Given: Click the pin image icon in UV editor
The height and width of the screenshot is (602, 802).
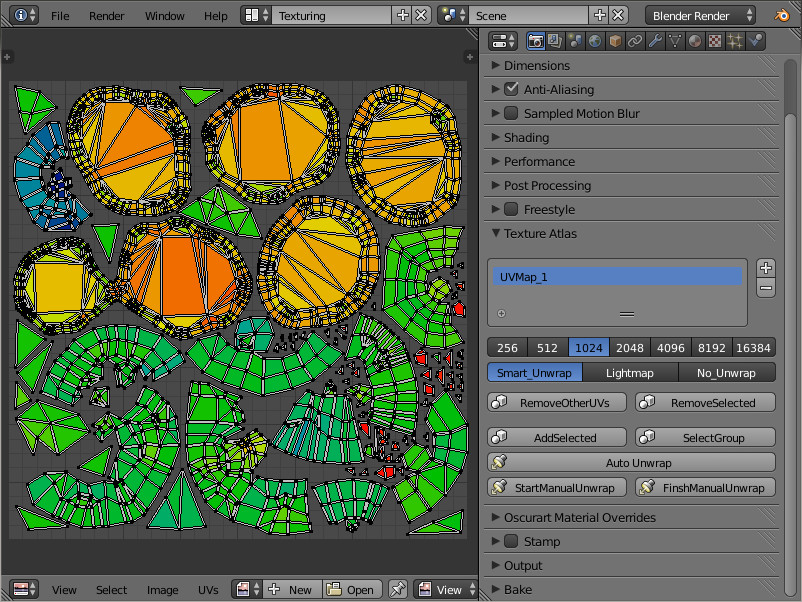Looking at the screenshot, I should pos(397,589).
